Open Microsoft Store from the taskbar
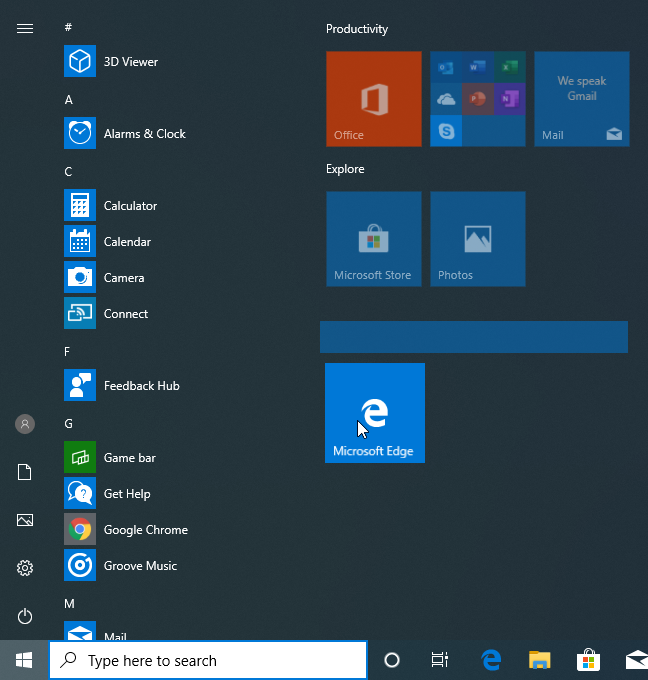The height and width of the screenshot is (680, 648). (x=588, y=660)
